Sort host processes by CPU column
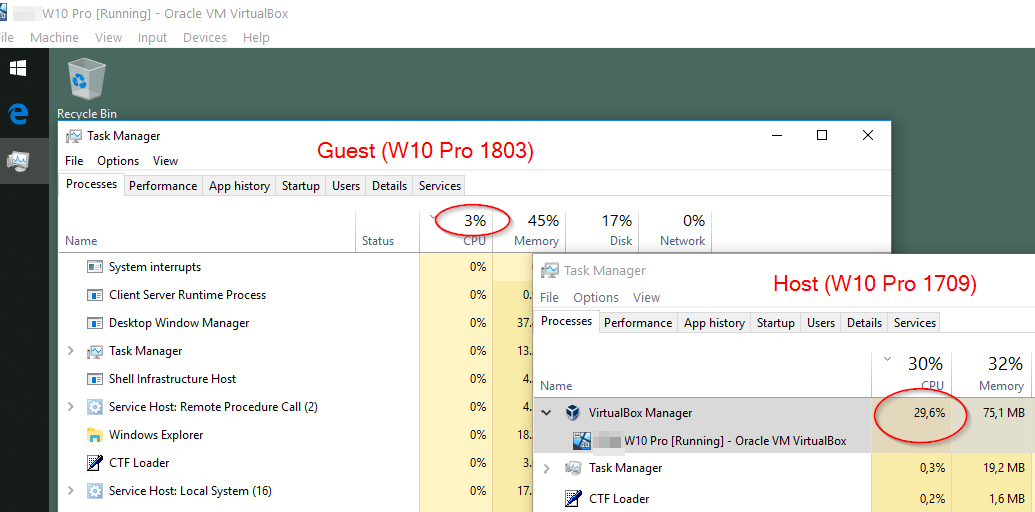The width and height of the screenshot is (1035, 512). (x=912, y=374)
